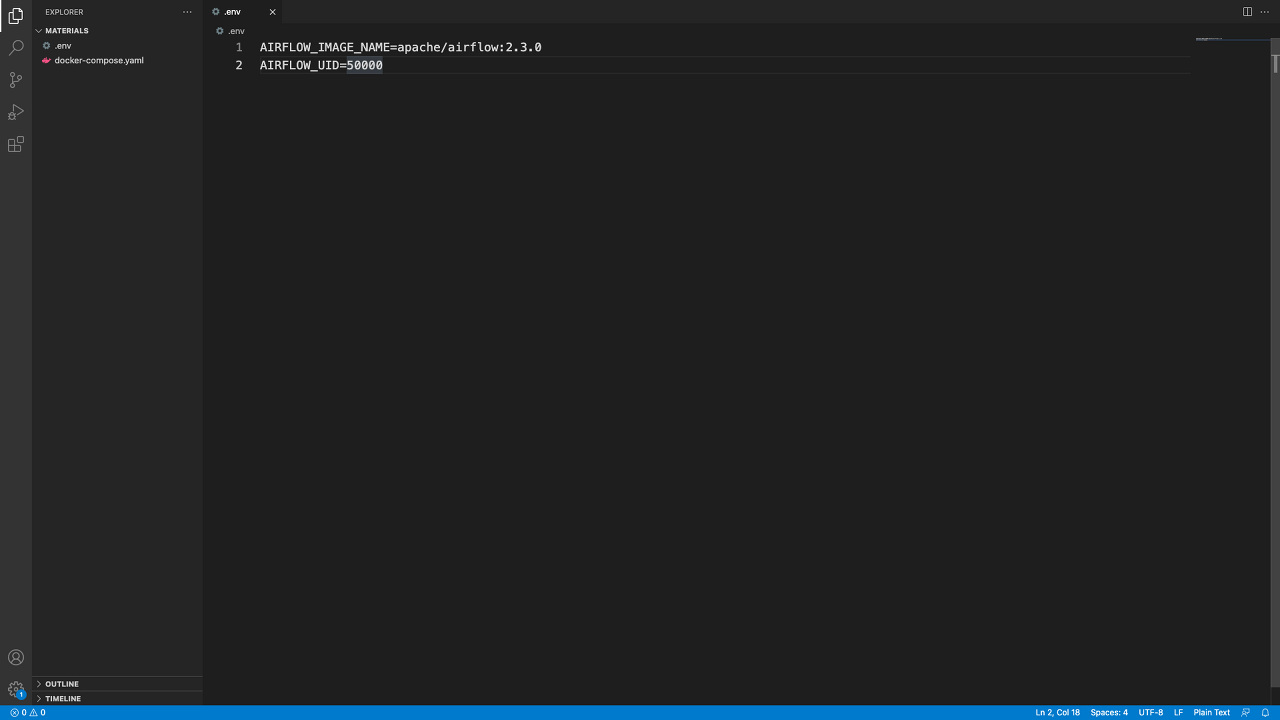The image size is (1280, 720).
Task: Click LF end-of-line status item
Action: pyautogui.click(x=1178, y=713)
